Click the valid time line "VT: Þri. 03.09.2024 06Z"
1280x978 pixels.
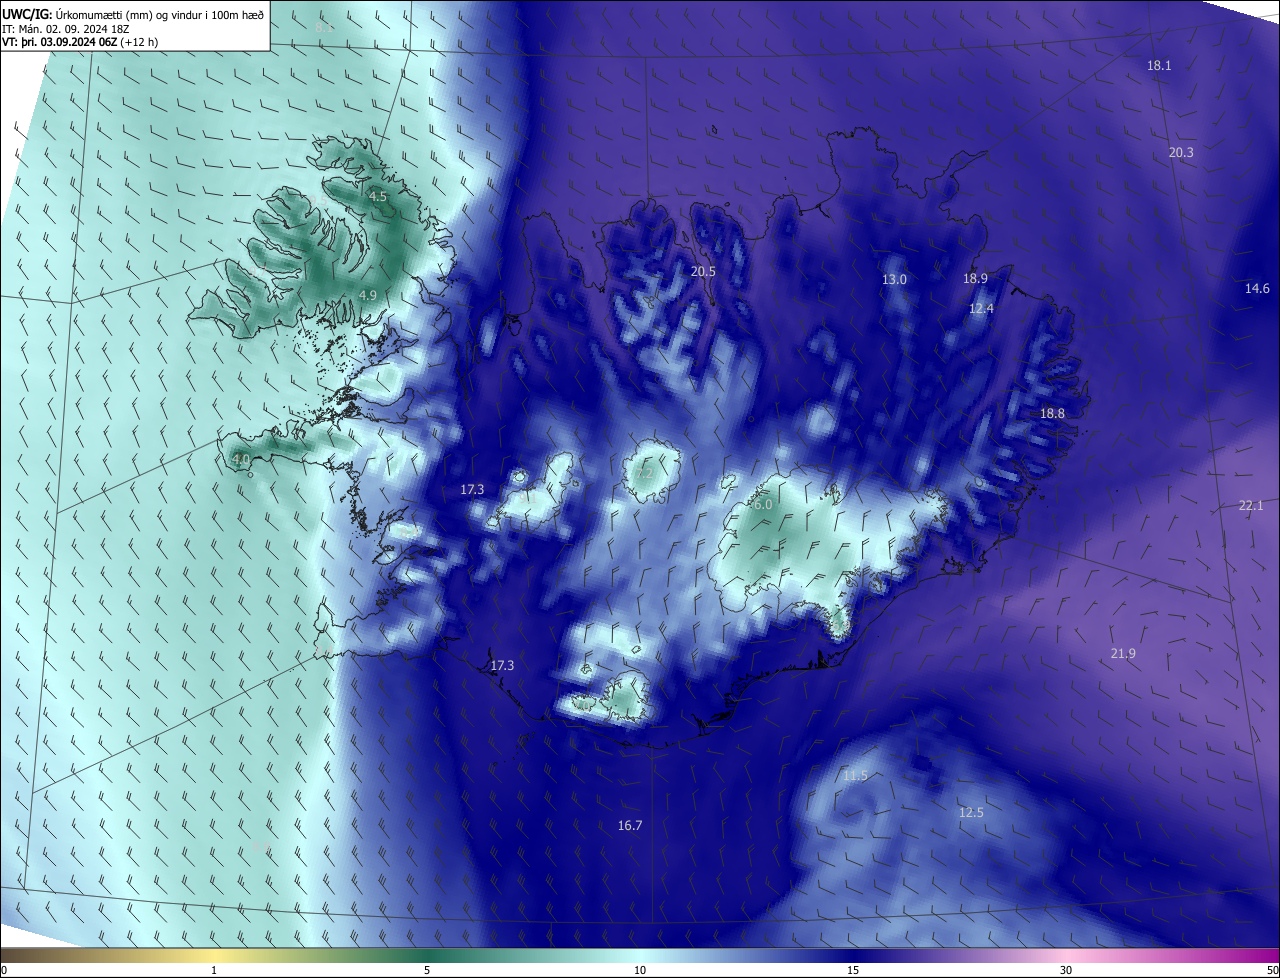(59, 42)
